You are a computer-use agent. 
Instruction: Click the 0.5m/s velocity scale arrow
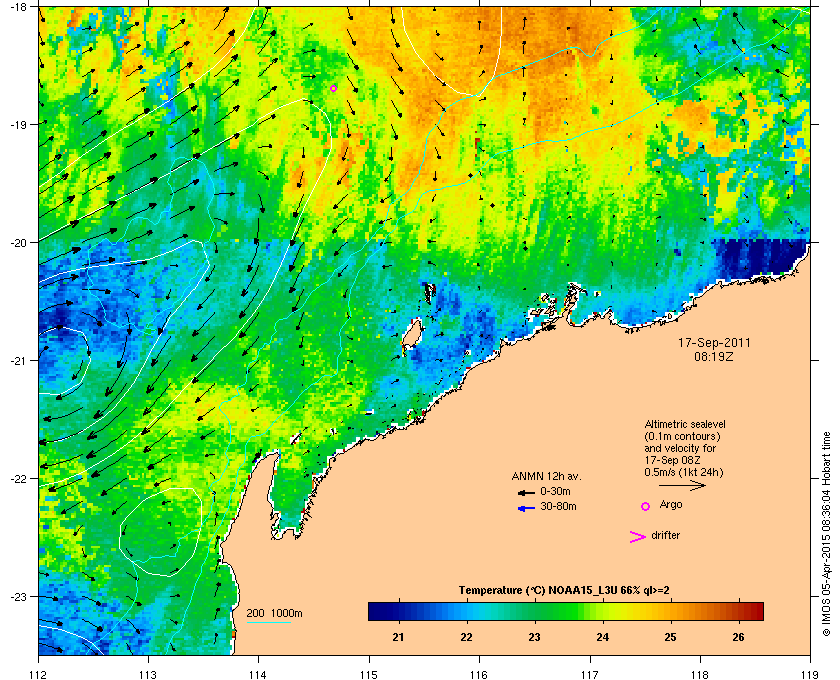[682, 485]
